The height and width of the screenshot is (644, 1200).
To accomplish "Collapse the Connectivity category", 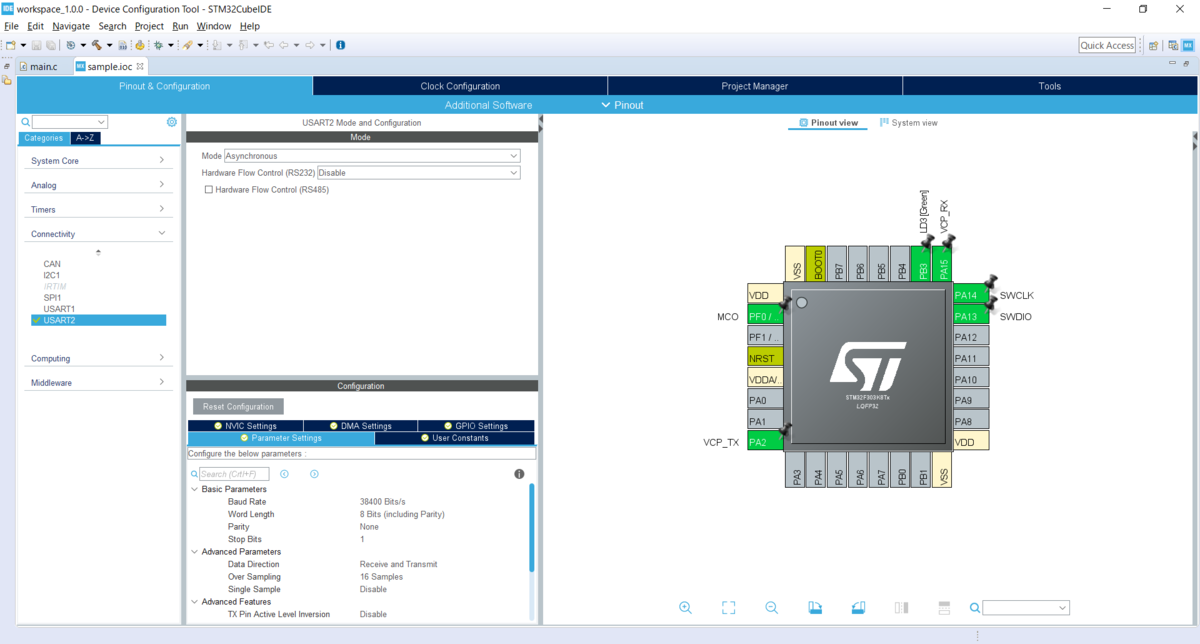I will [98, 234].
